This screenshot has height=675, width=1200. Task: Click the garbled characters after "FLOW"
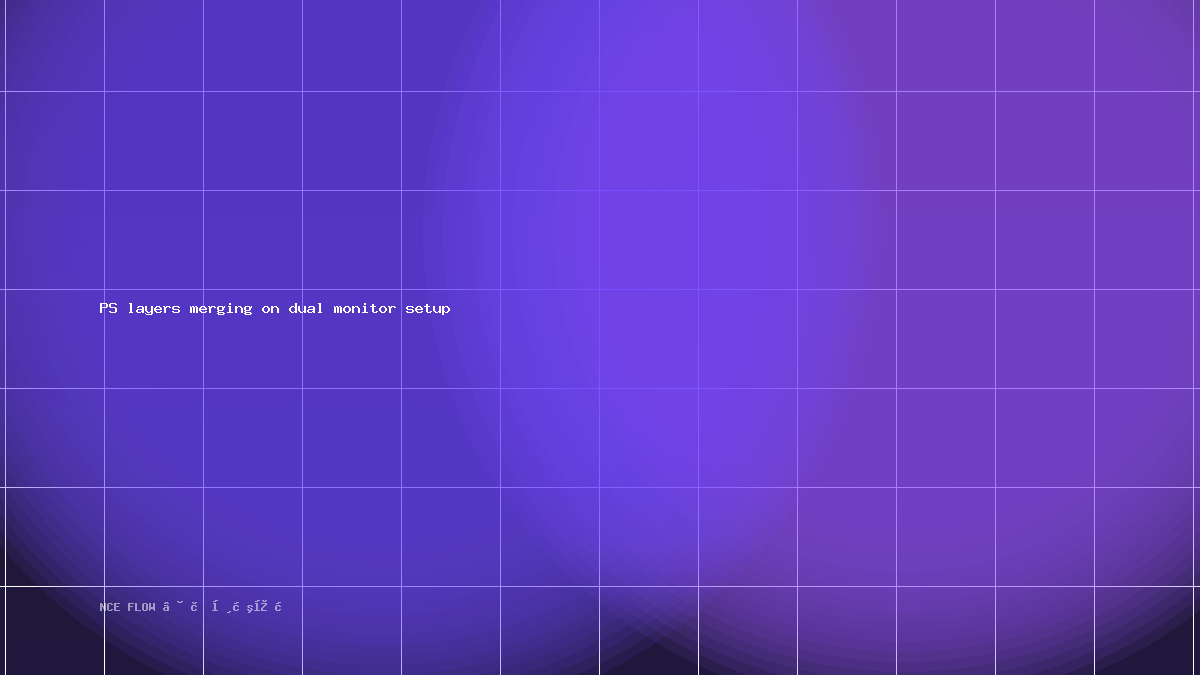click(x=222, y=607)
